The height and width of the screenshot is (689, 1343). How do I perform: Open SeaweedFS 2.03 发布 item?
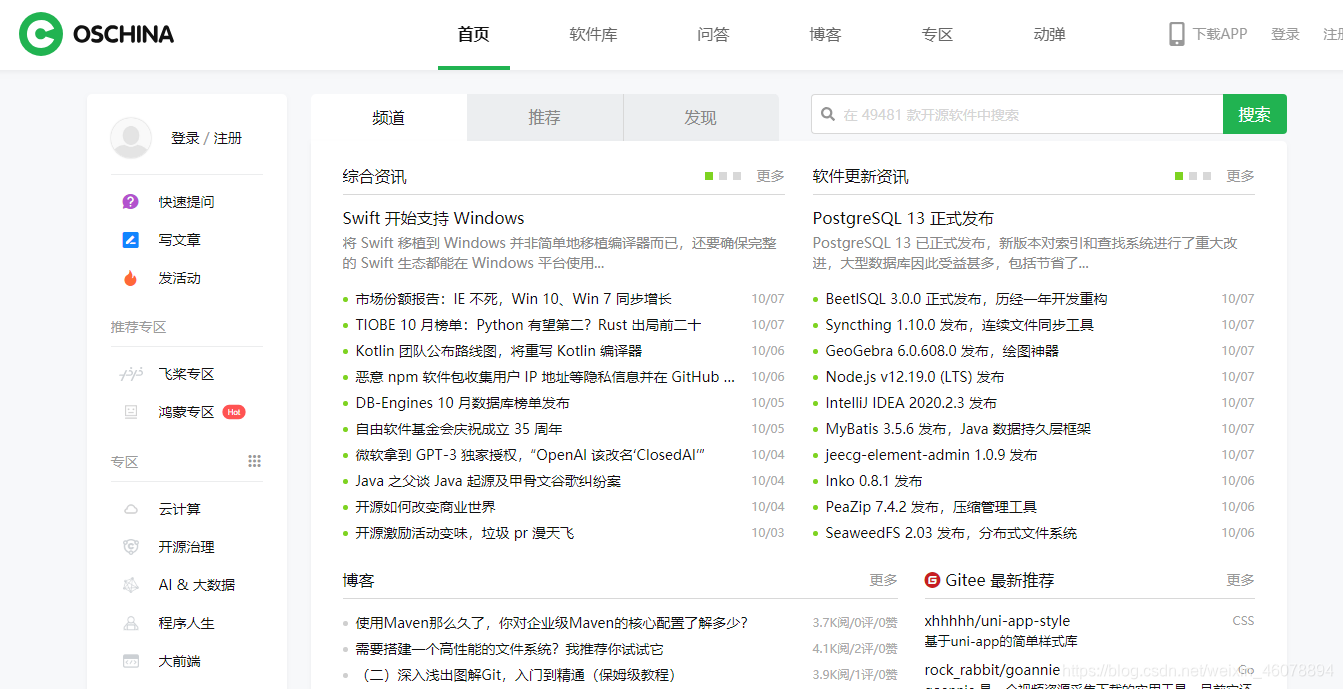(x=951, y=533)
